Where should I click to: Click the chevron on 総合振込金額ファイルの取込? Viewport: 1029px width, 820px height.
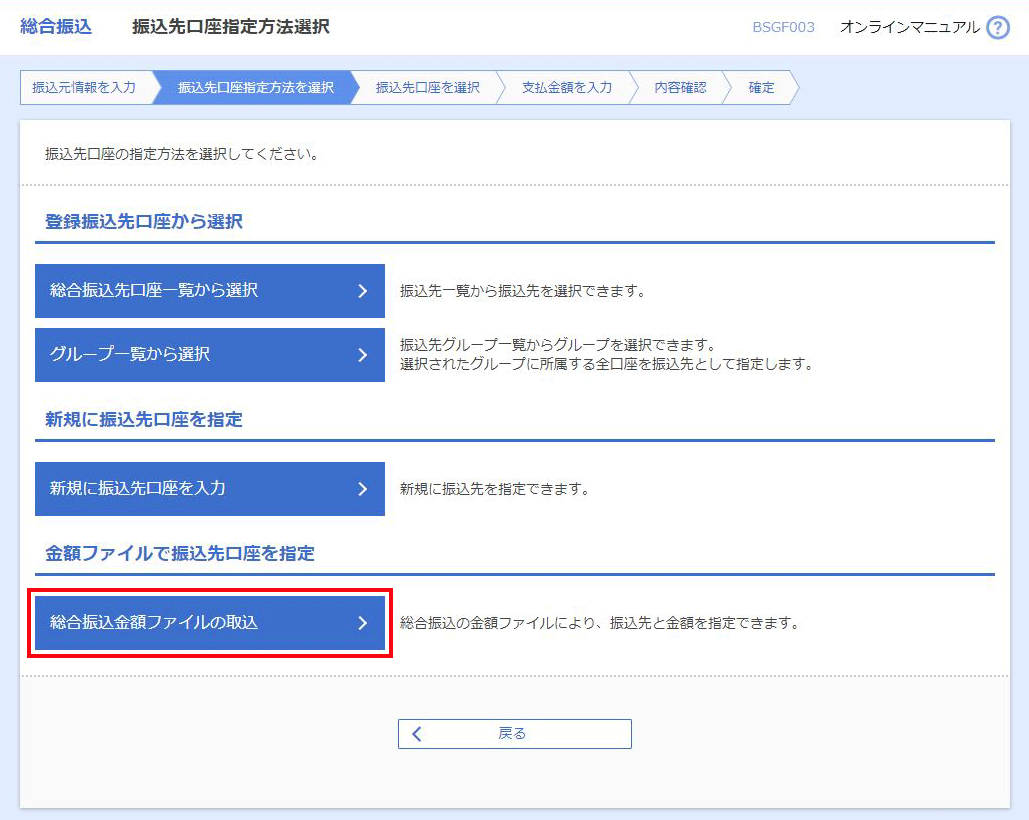[x=362, y=623]
